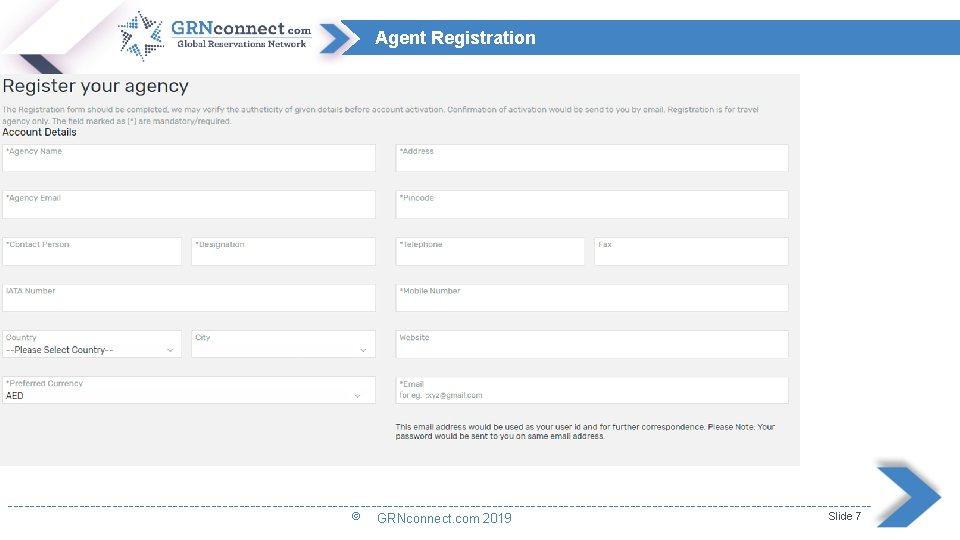The width and height of the screenshot is (960, 540).
Task: Click the GRNconnect.com 2019 footer text
Action: pos(444,518)
